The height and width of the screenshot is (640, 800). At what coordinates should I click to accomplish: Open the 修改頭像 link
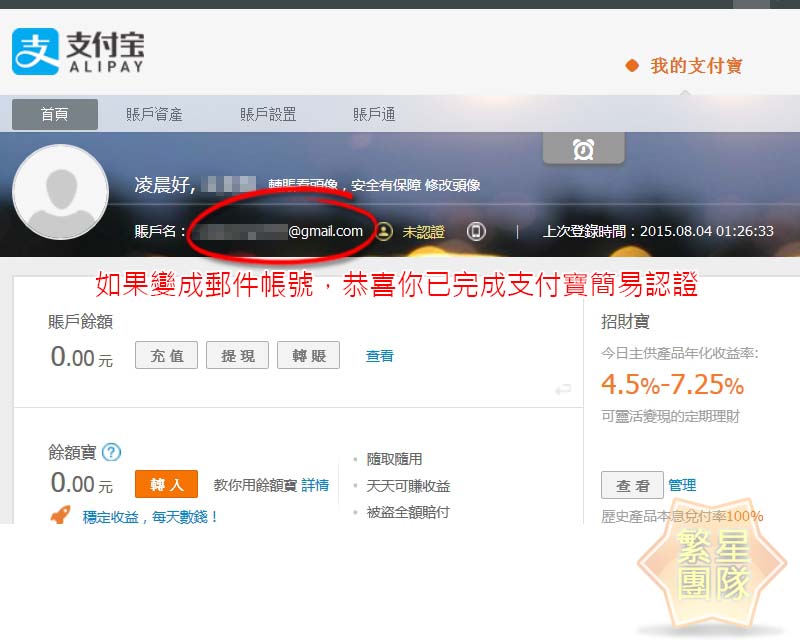[x=452, y=185]
